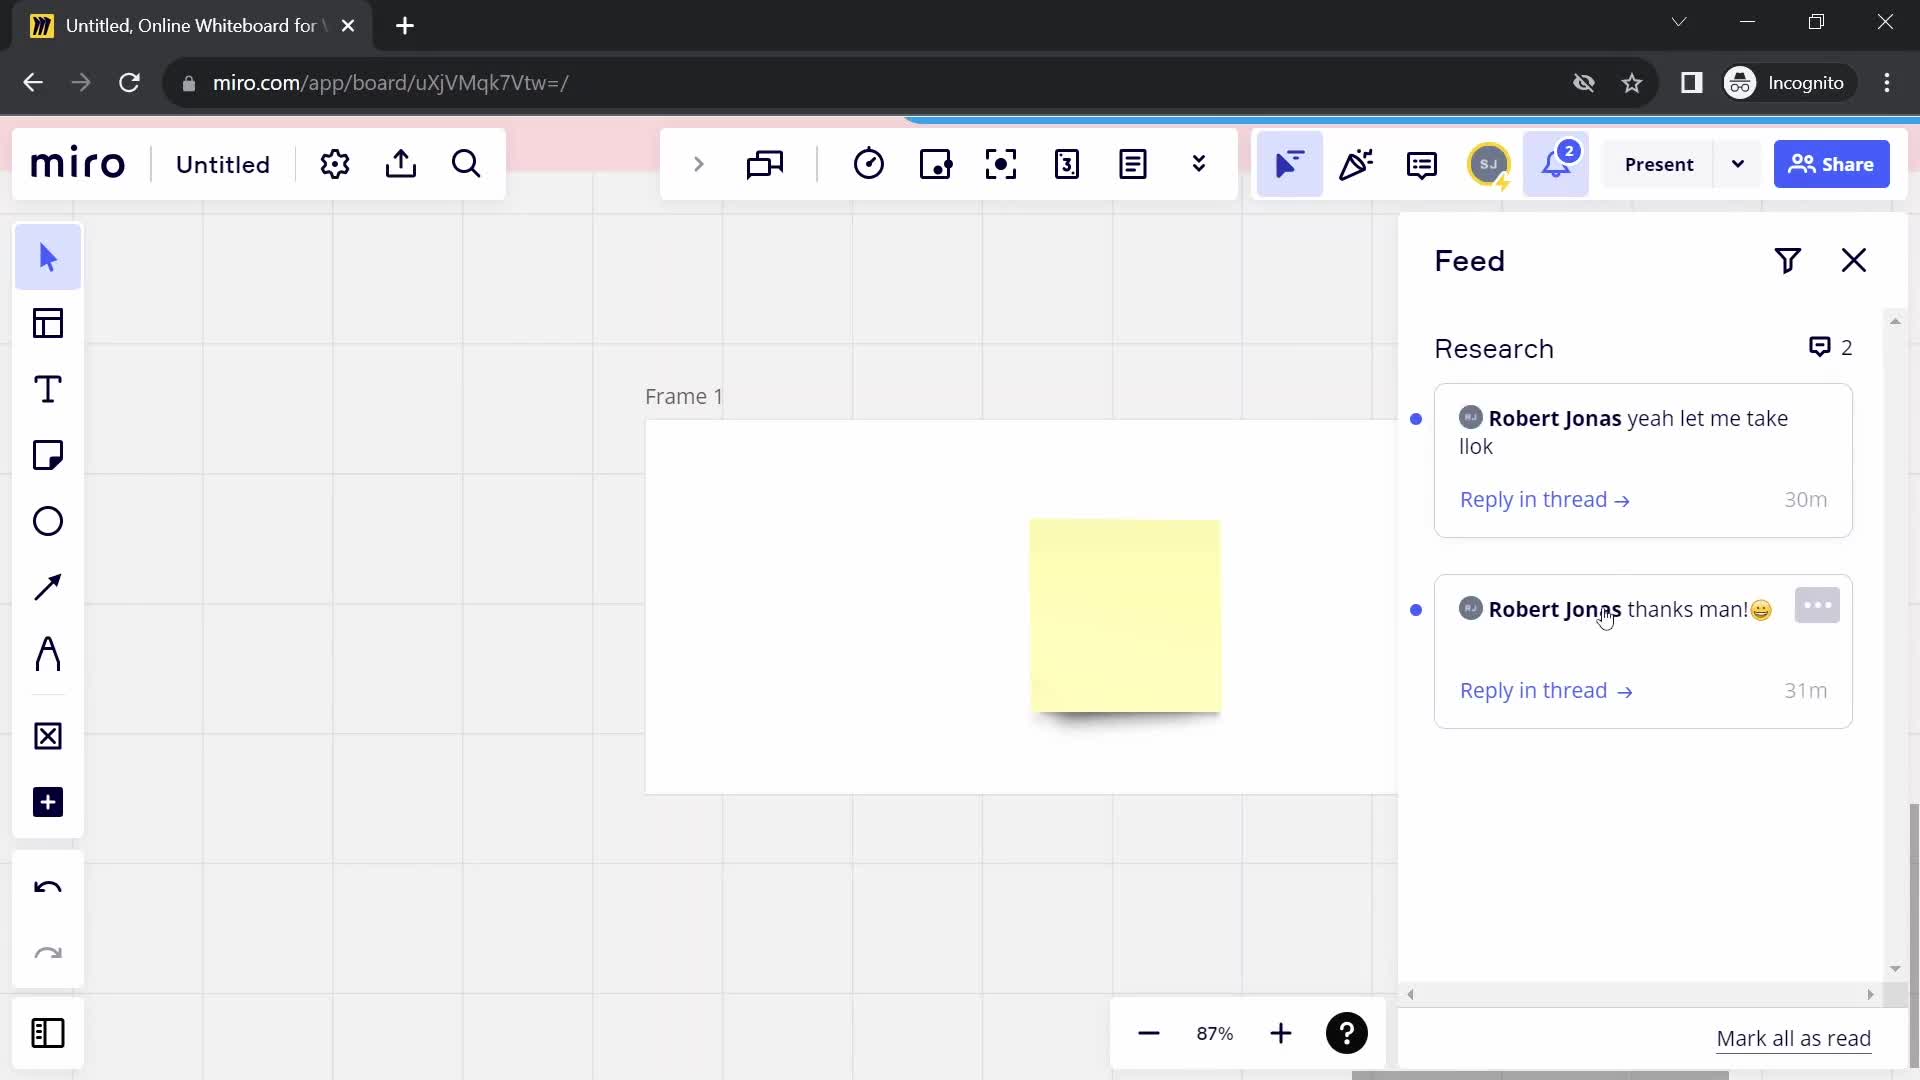Click the Miro home logo
The width and height of the screenshot is (1920, 1080).
tap(76, 164)
